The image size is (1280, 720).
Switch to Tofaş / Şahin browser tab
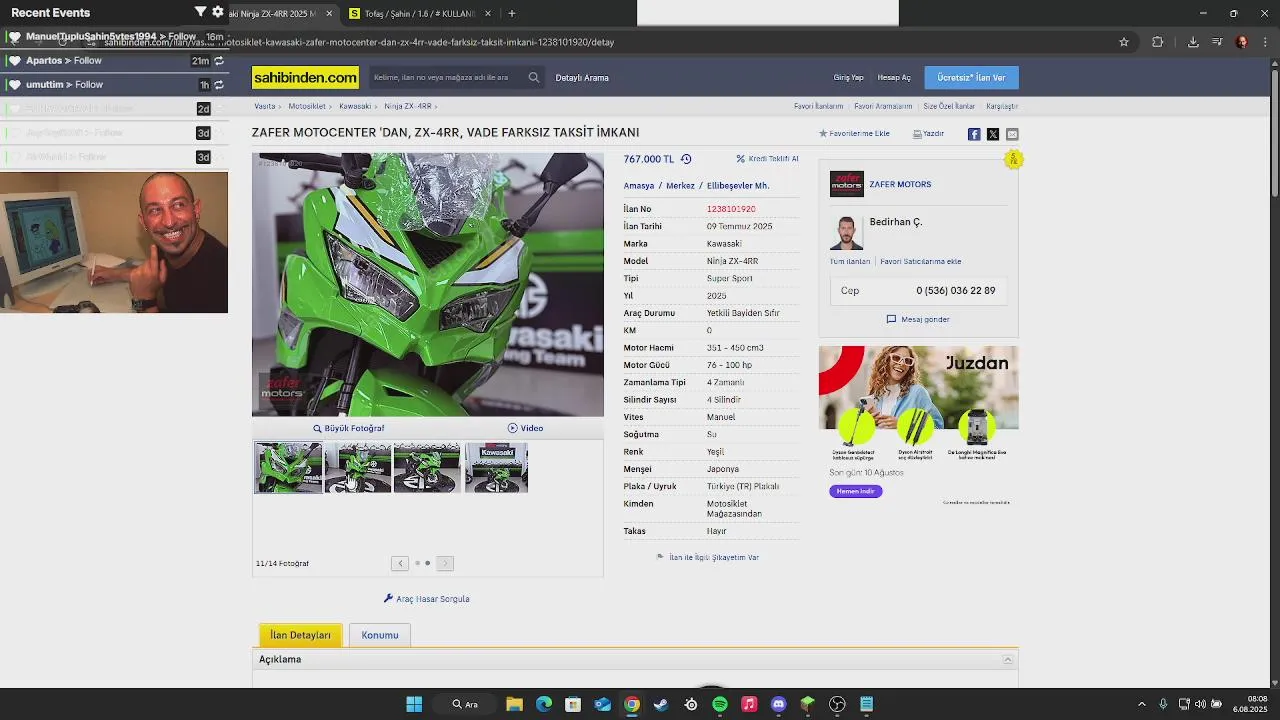(420, 14)
